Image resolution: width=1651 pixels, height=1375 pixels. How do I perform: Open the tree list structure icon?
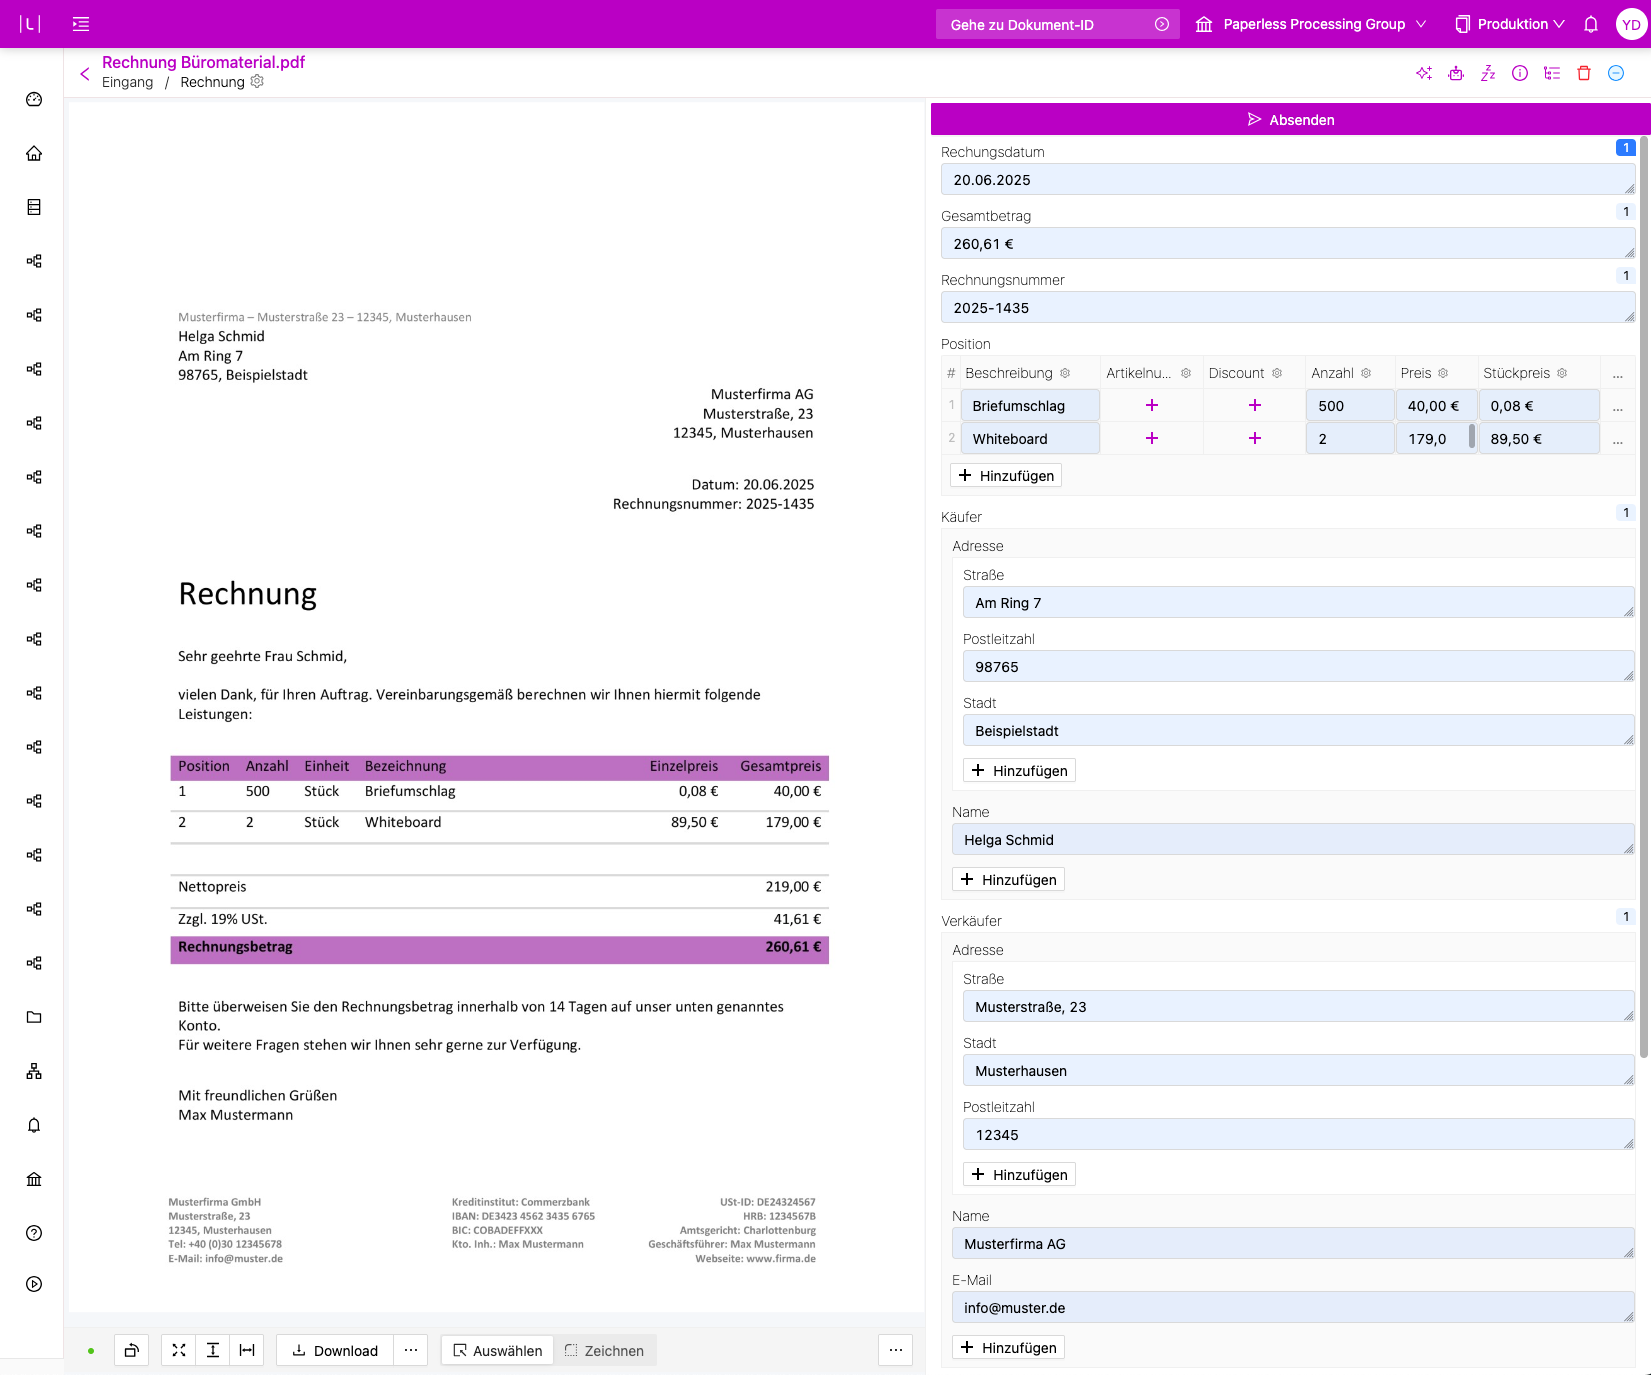(1552, 73)
